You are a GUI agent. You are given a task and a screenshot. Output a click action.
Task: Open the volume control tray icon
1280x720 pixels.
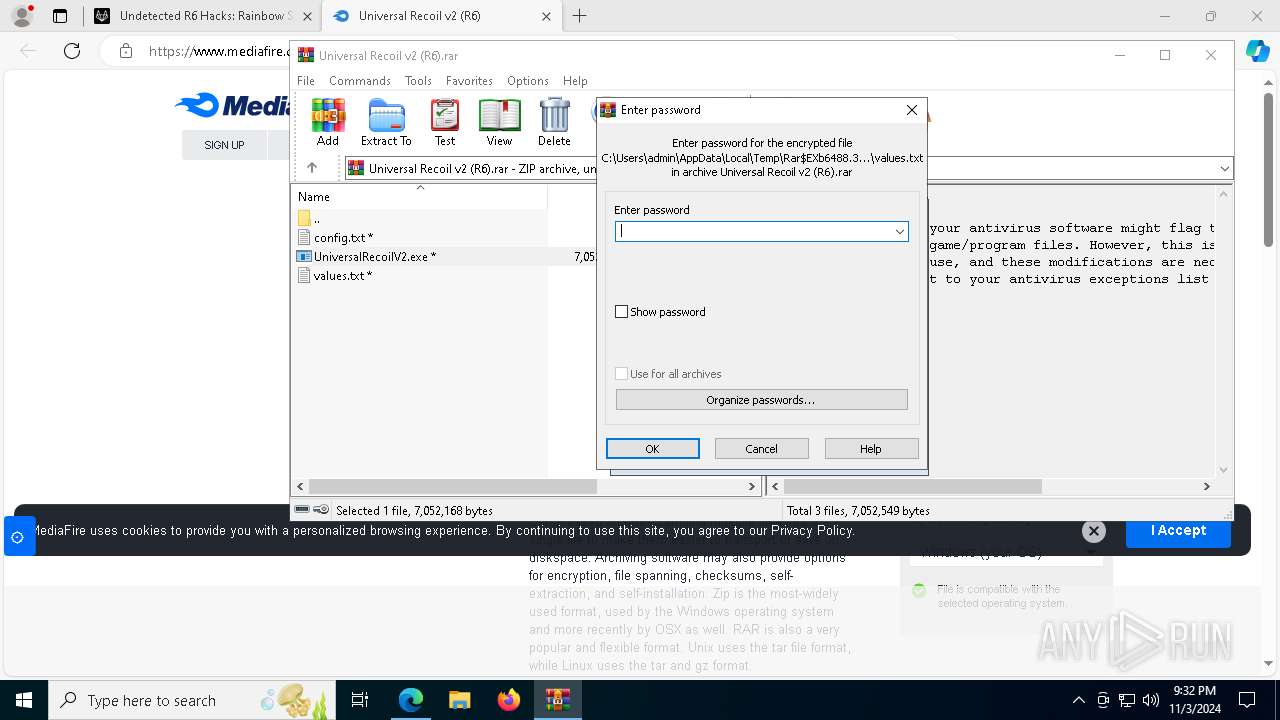pyautogui.click(x=1151, y=700)
